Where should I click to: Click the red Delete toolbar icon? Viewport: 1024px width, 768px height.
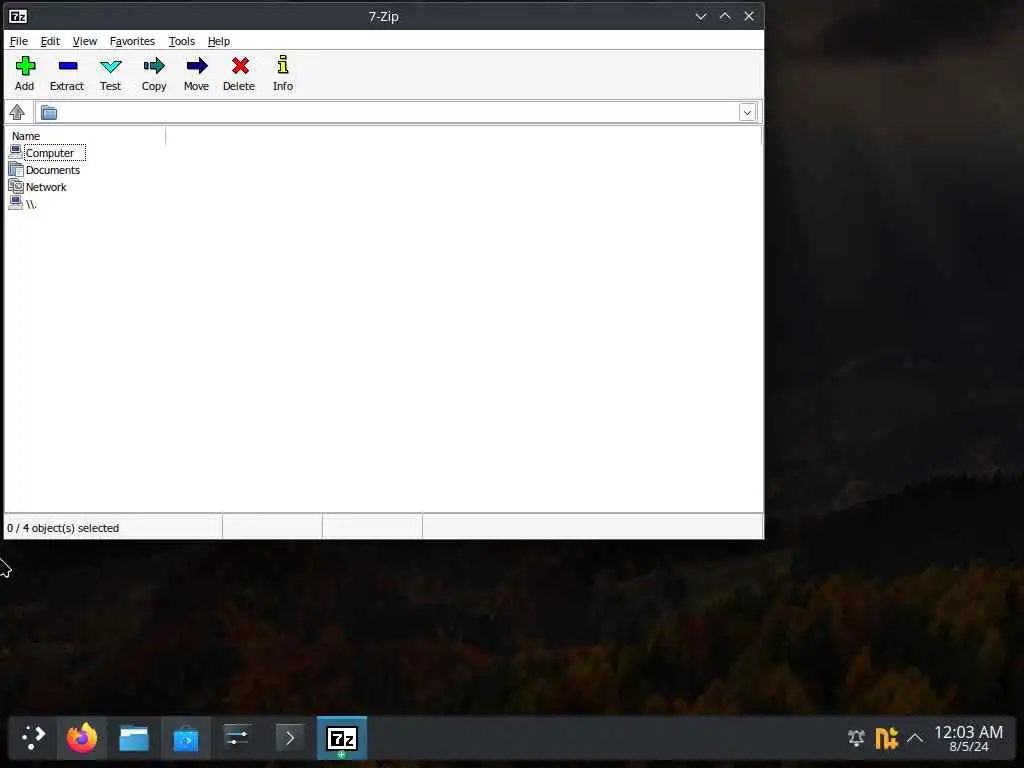pyautogui.click(x=239, y=73)
